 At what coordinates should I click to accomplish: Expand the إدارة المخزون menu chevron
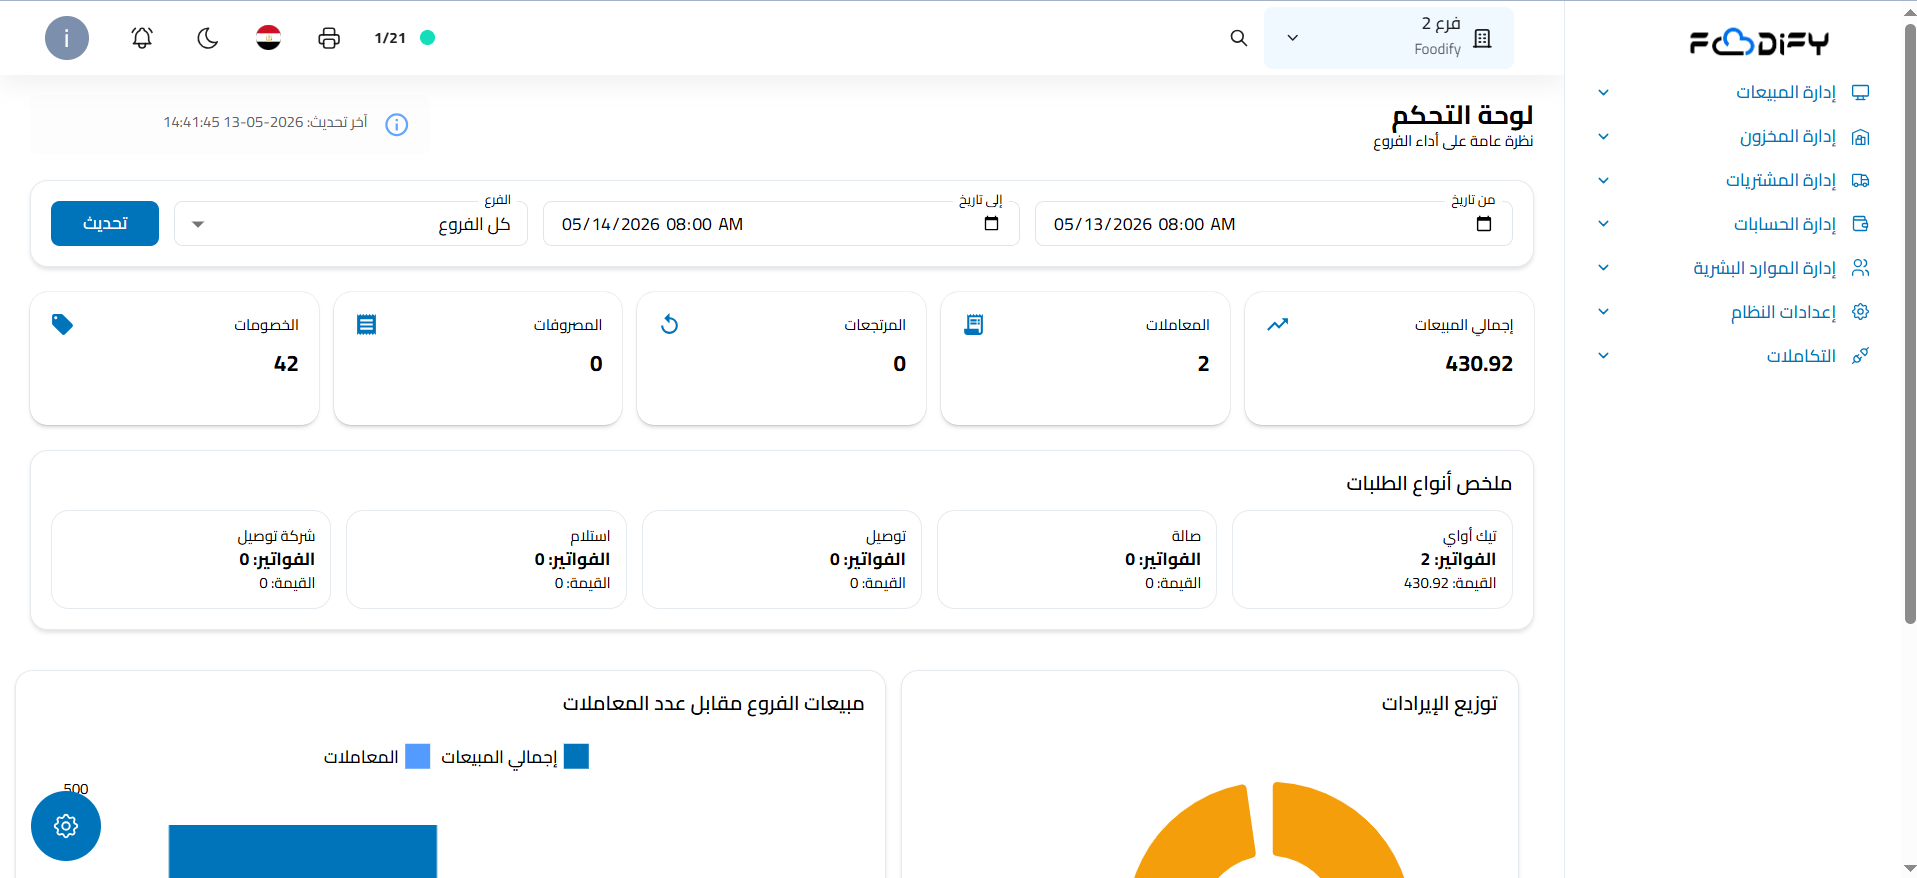click(x=1603, y=137)
